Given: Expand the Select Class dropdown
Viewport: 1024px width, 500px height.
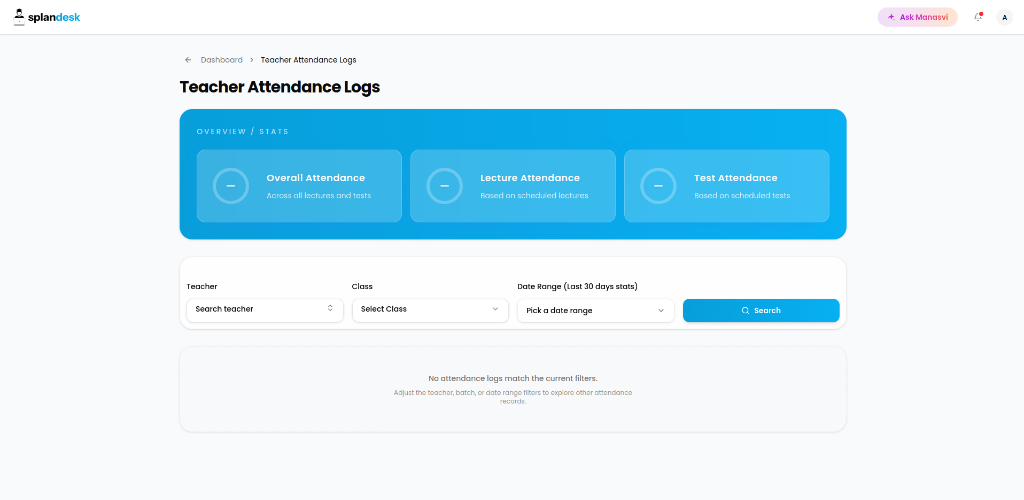Looking at the screenshot, I should coord(430,309).
